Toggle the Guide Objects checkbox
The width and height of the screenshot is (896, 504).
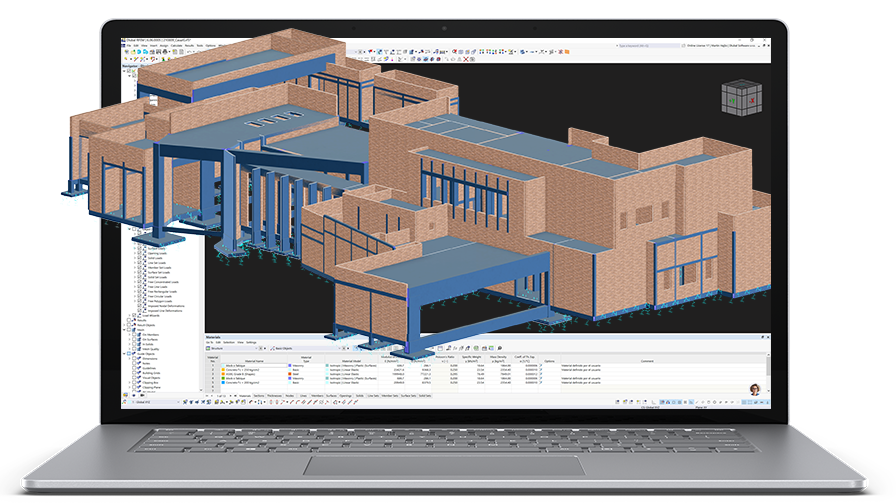point(129,354)
